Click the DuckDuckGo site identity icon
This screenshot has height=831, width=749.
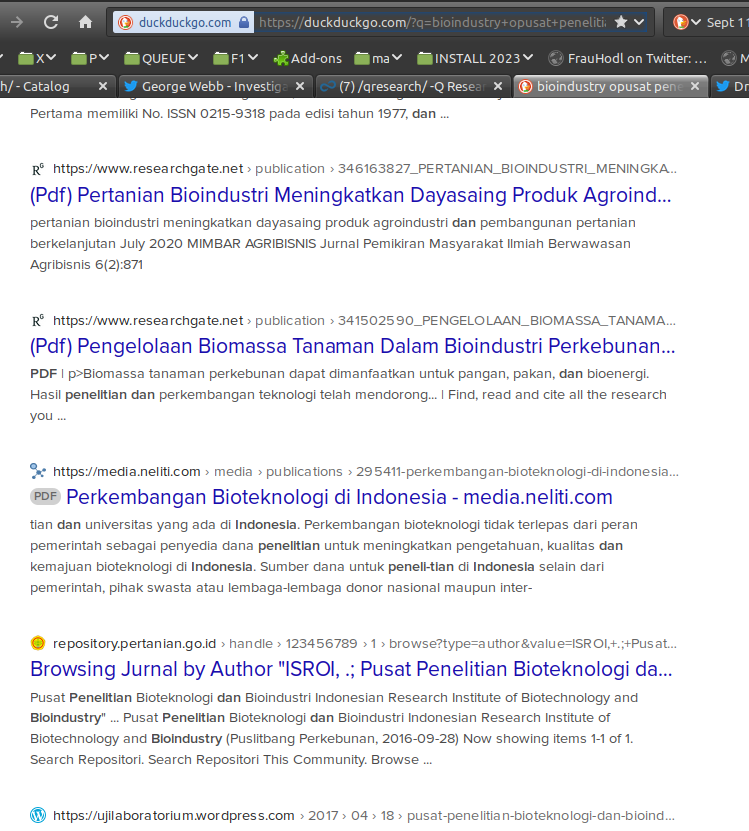[126, 22]
